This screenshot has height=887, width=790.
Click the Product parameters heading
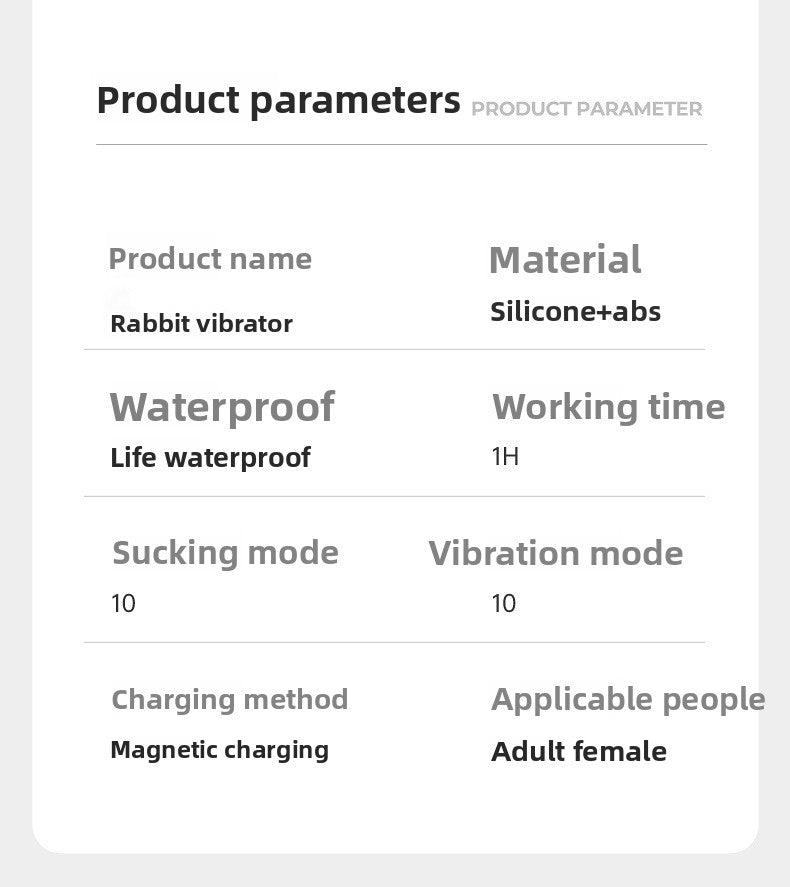[x=278, y=101]
